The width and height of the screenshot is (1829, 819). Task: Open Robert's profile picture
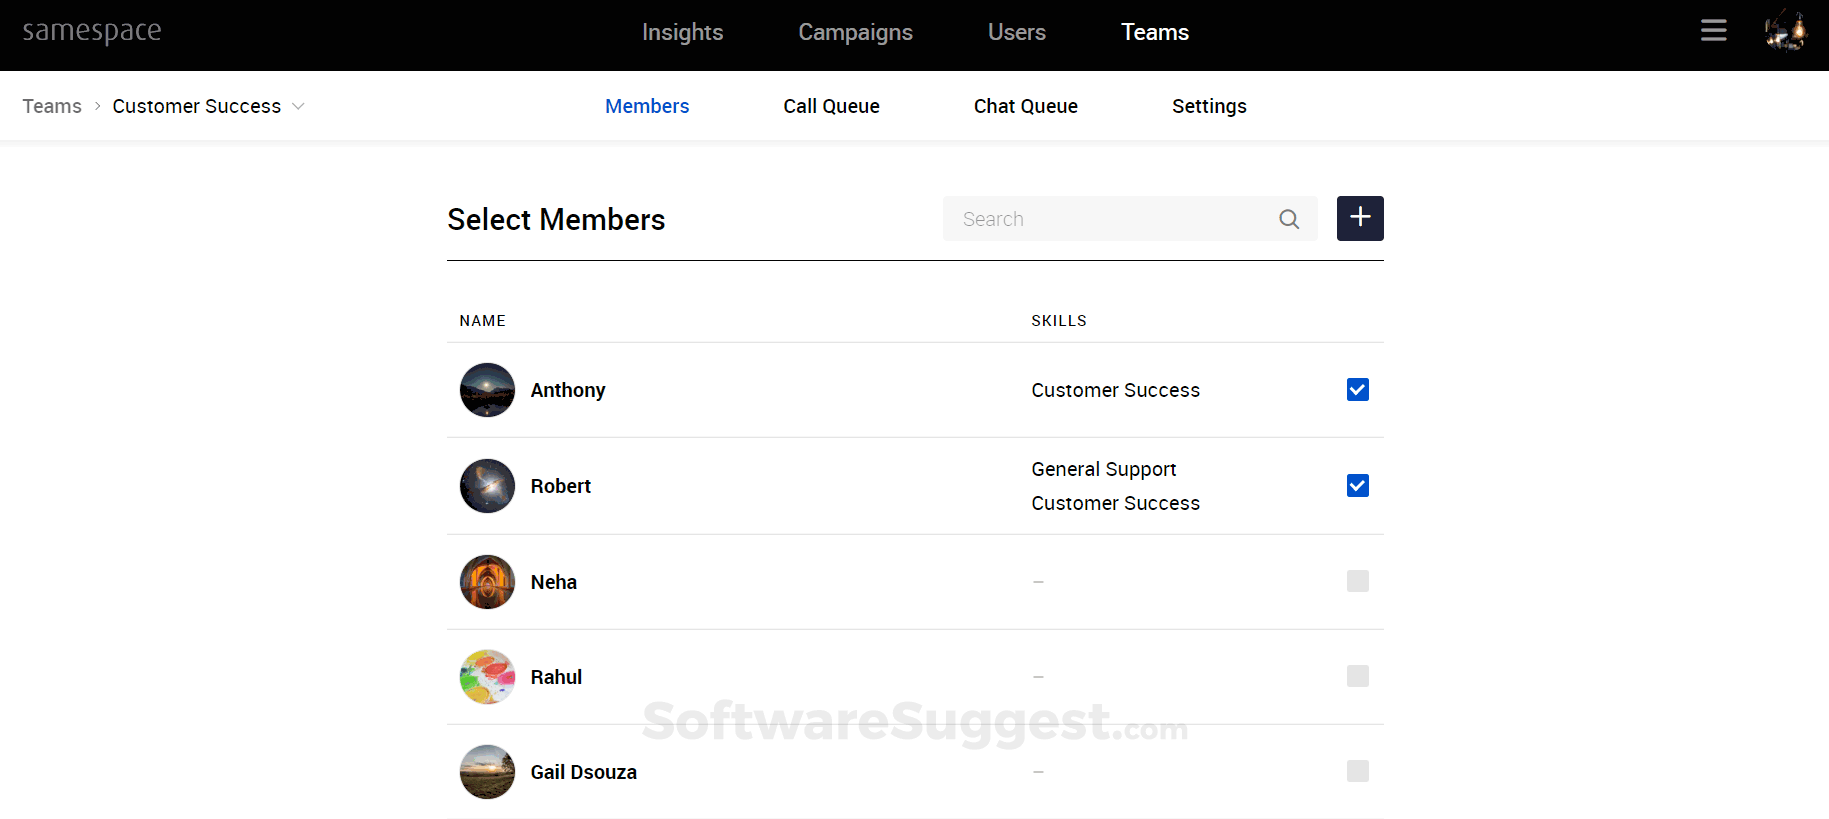point(487,486)
